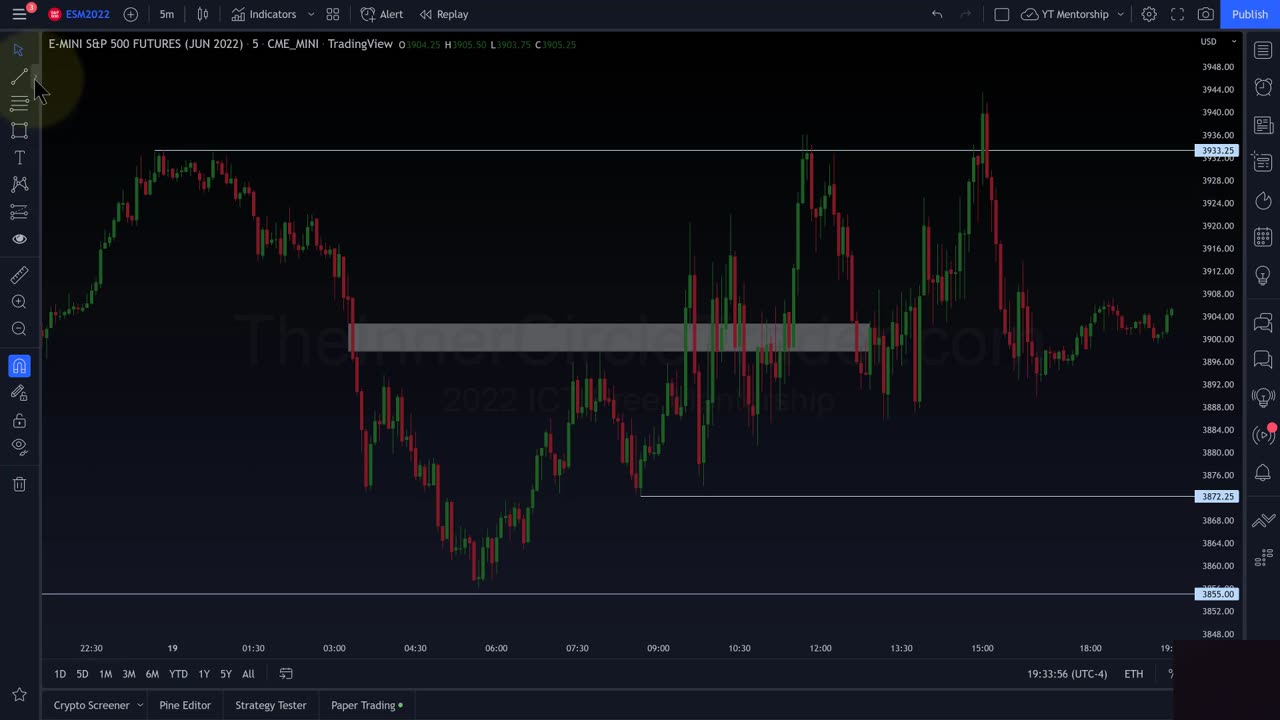Select the rectangle shapes tool

[x=18, y=131]
